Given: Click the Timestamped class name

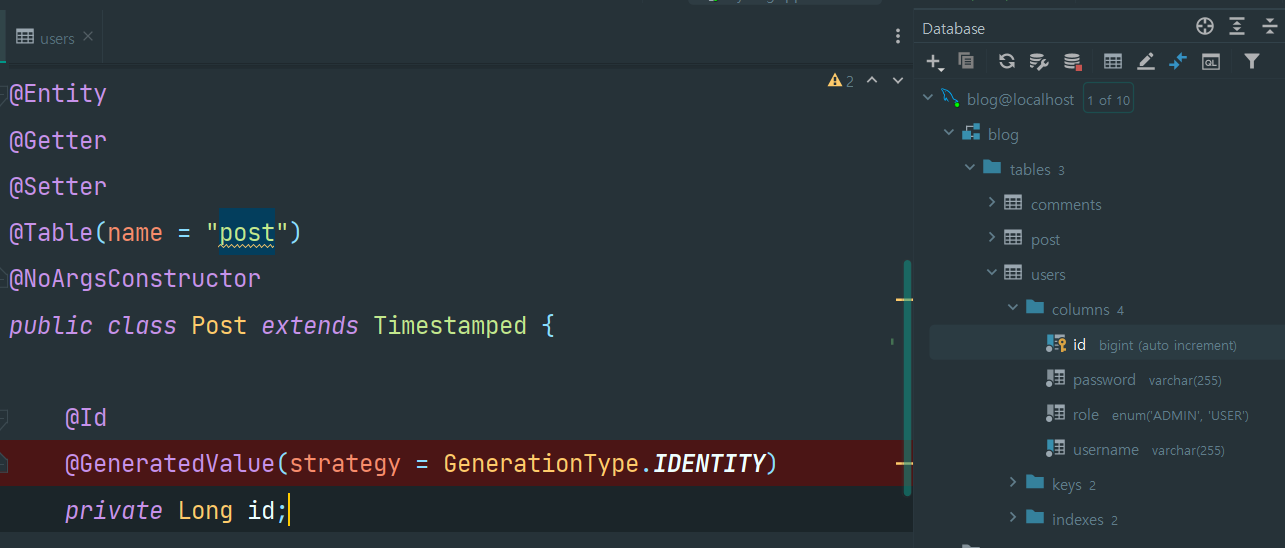Looking at the screenshot, I should coord(450,326).
